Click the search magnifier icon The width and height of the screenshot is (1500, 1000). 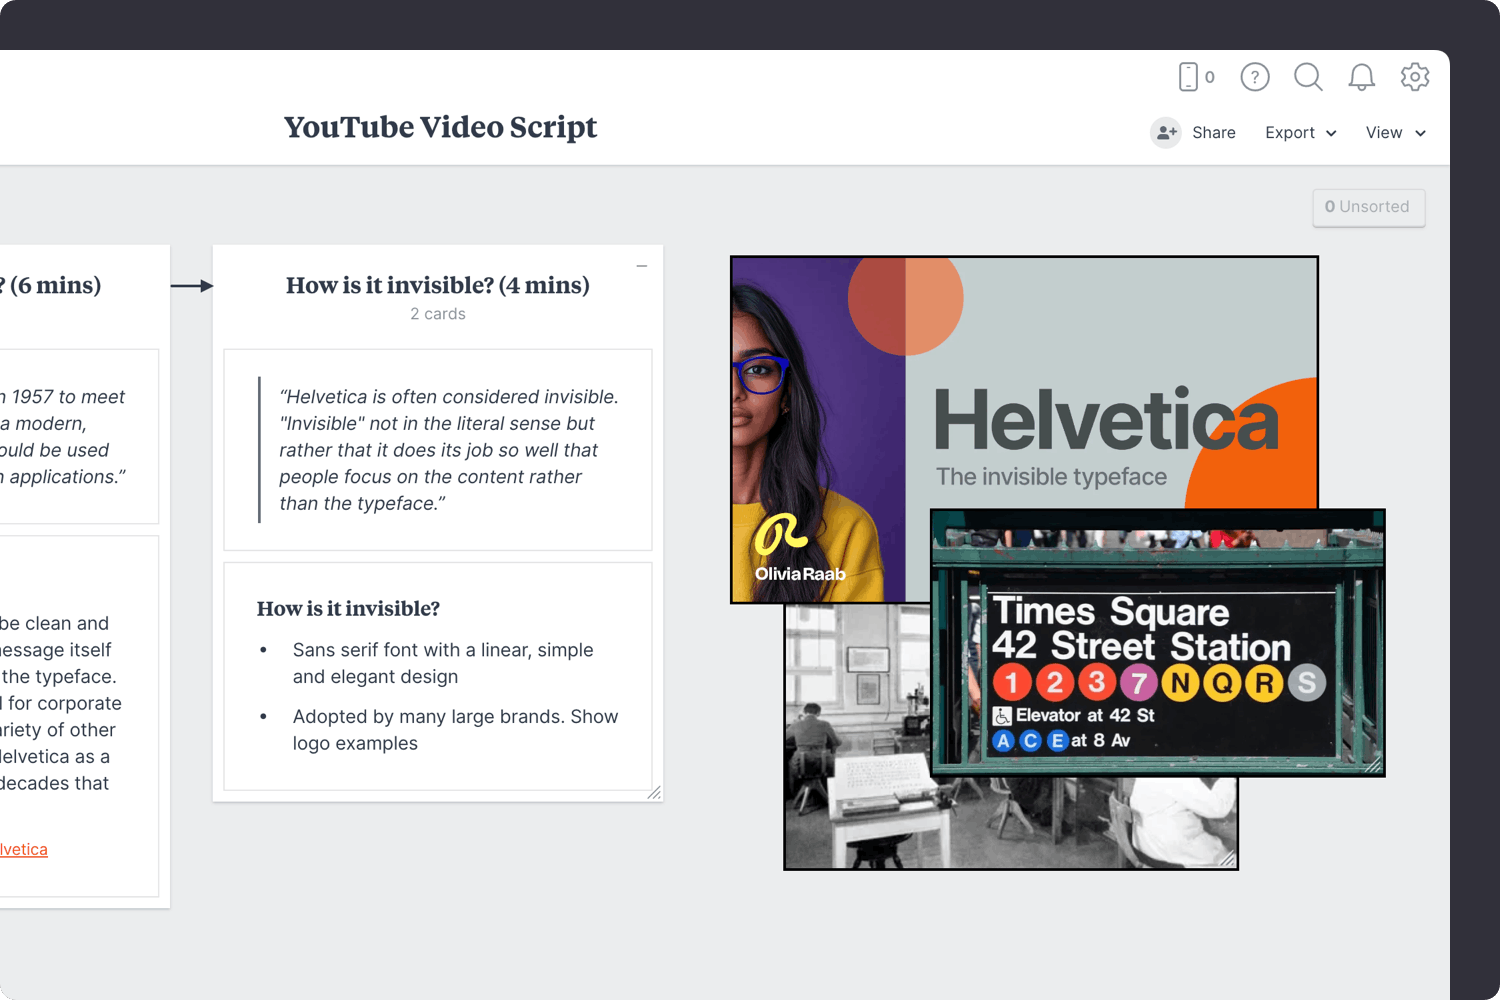coord(1308,77)
